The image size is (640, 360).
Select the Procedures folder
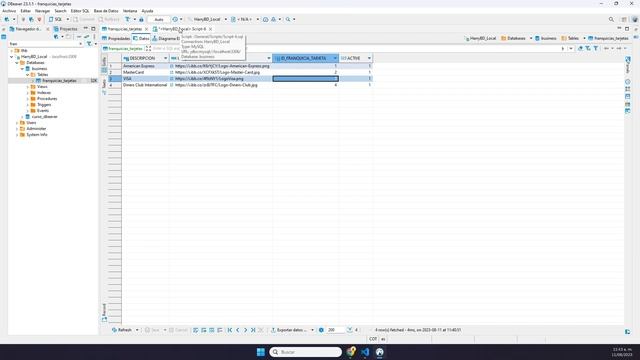(x=44, y=99)
